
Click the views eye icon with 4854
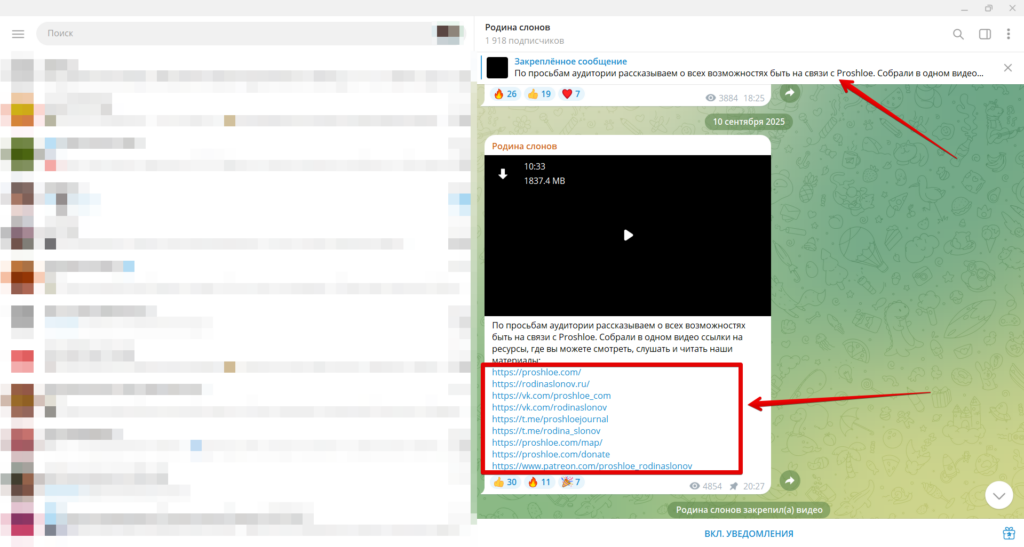tap(694, 486)
